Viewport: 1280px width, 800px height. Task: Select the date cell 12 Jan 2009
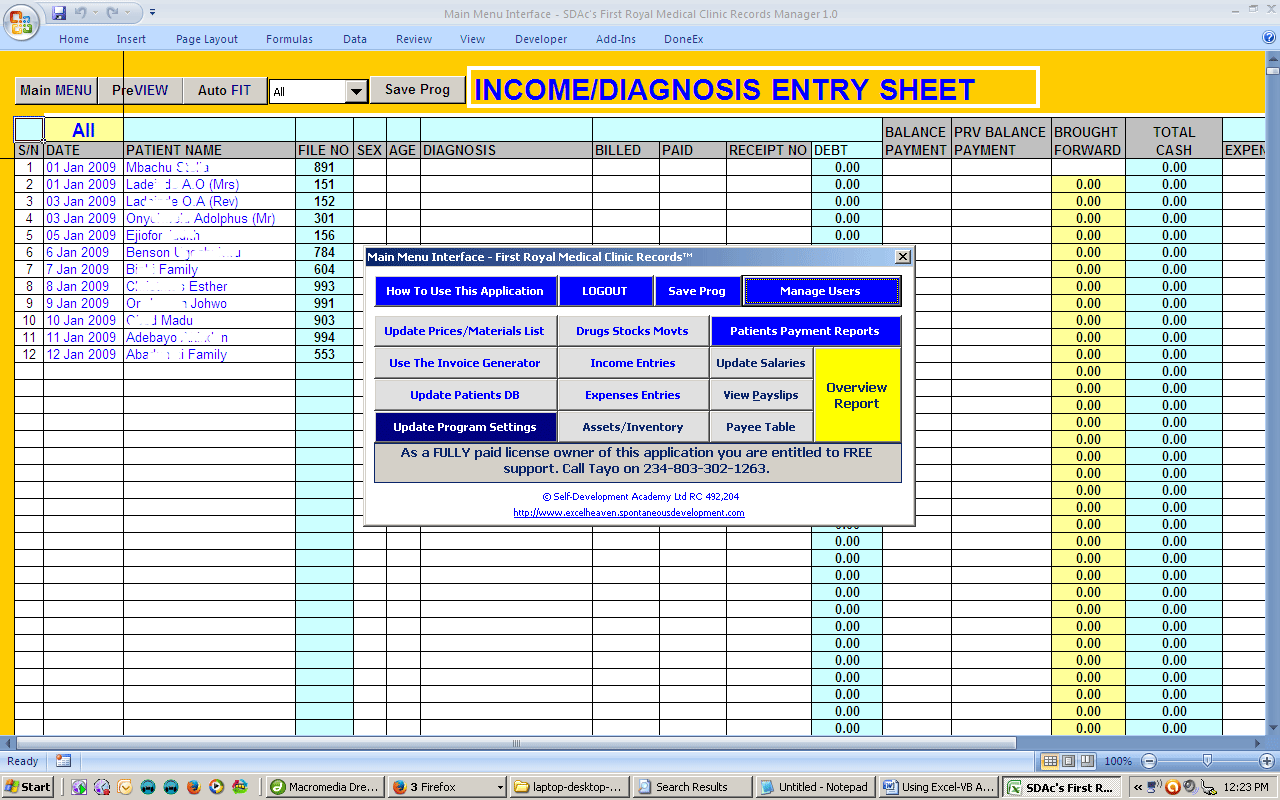[x=83, y=354]
